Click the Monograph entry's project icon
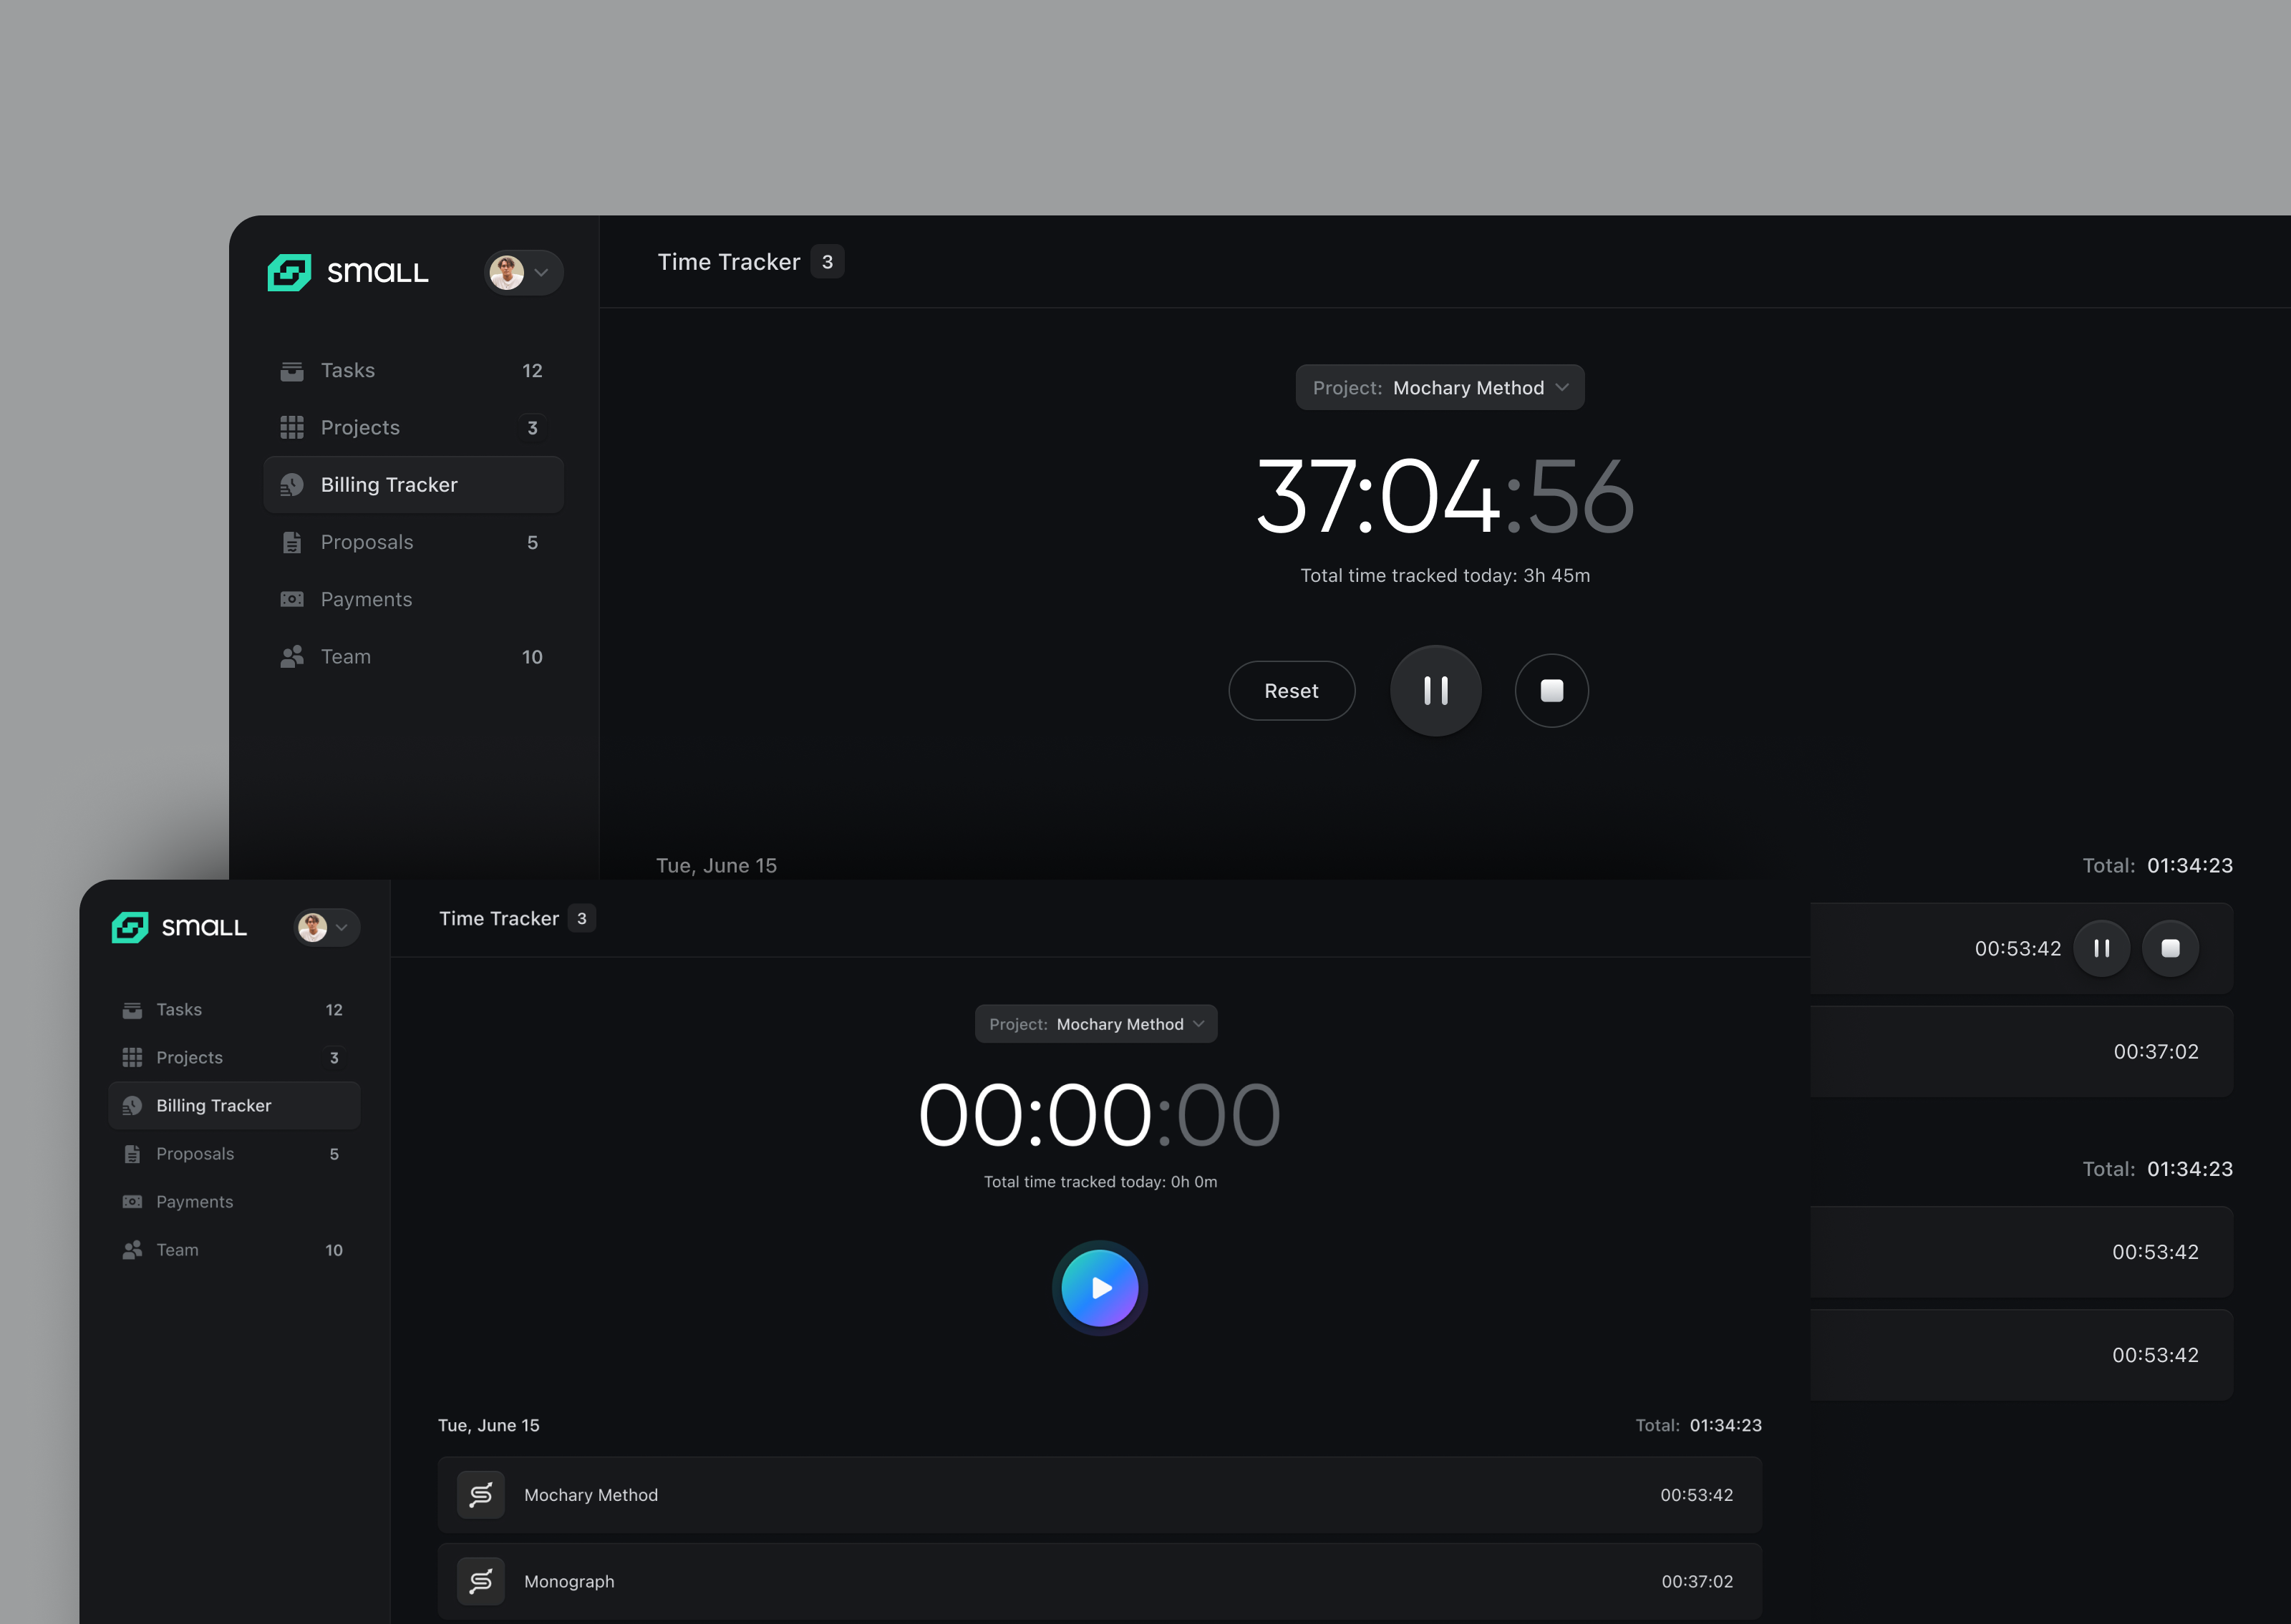Viewport: 2291px width, 1624px height. pyautogui.click(x=481, y=1581)
